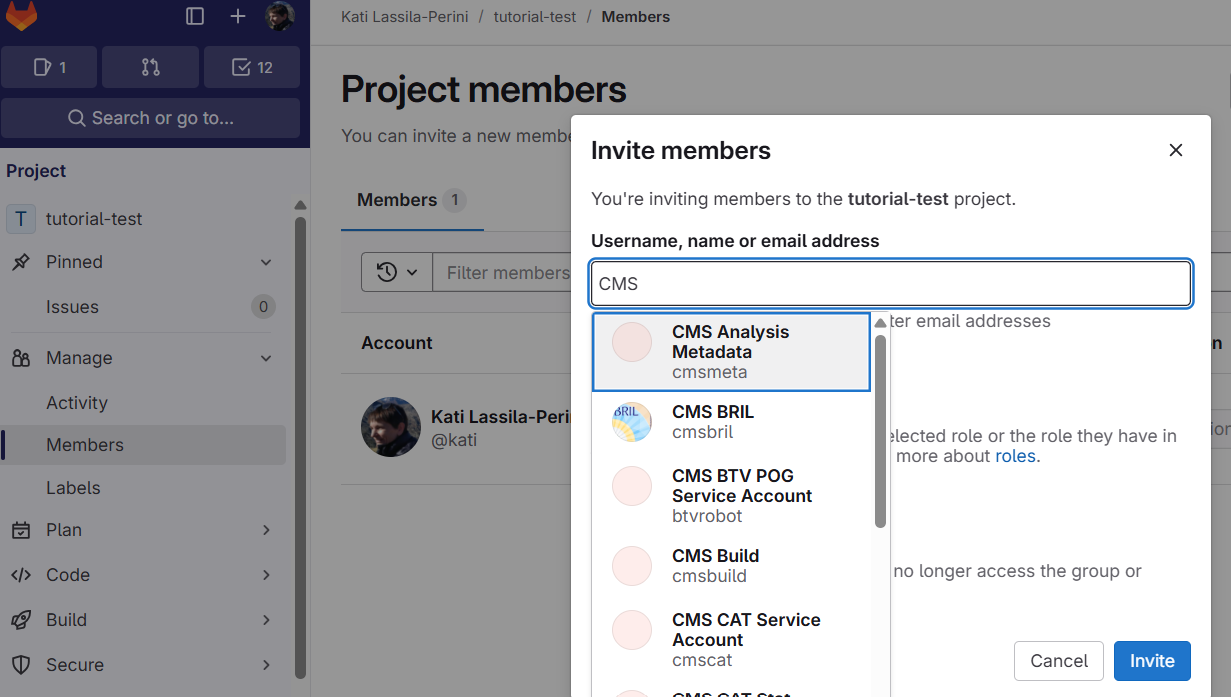This screenshot has height=697, width=1231.
Task: Select CMS CAT Service Account suggestion
Action: [x=732, y=640]
